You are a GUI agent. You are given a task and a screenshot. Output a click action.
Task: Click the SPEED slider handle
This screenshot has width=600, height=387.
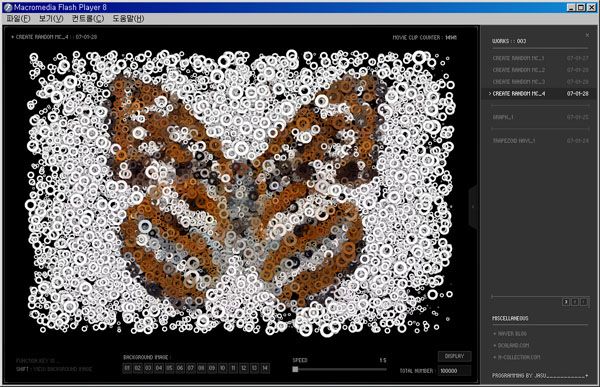pyautogui.click(x=295, y=369)
